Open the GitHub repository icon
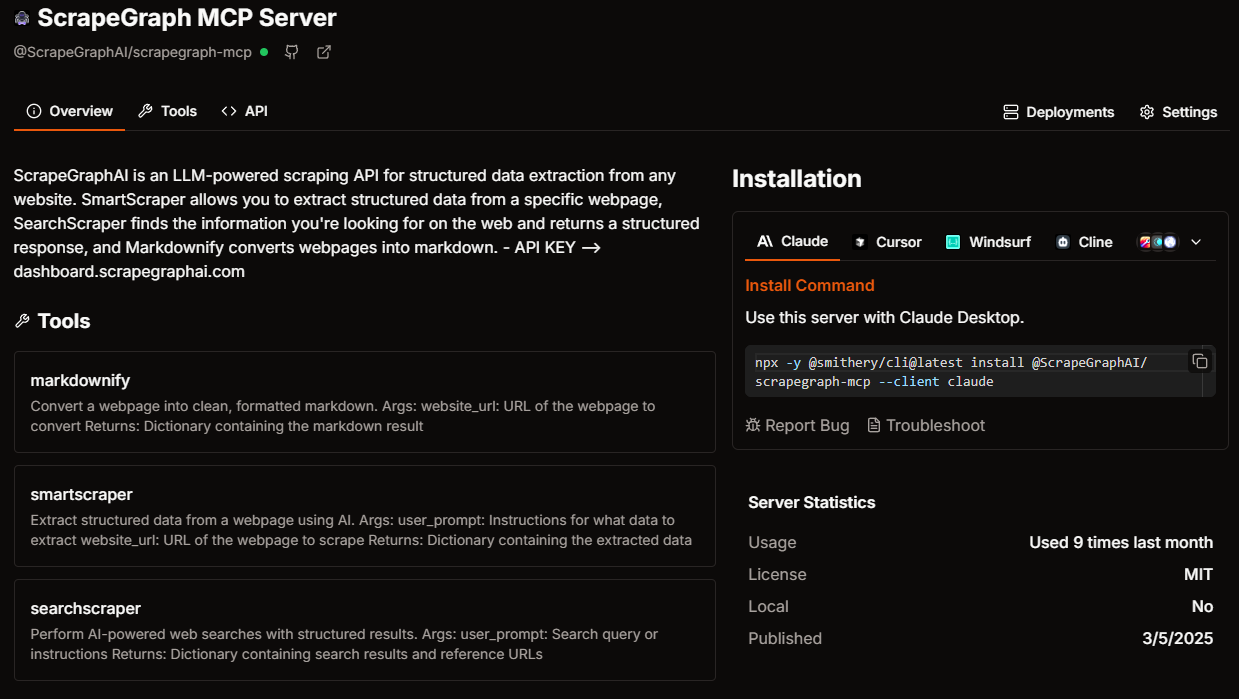The height and width of the screenshot is (699, 1239). (x=291, y=52)
